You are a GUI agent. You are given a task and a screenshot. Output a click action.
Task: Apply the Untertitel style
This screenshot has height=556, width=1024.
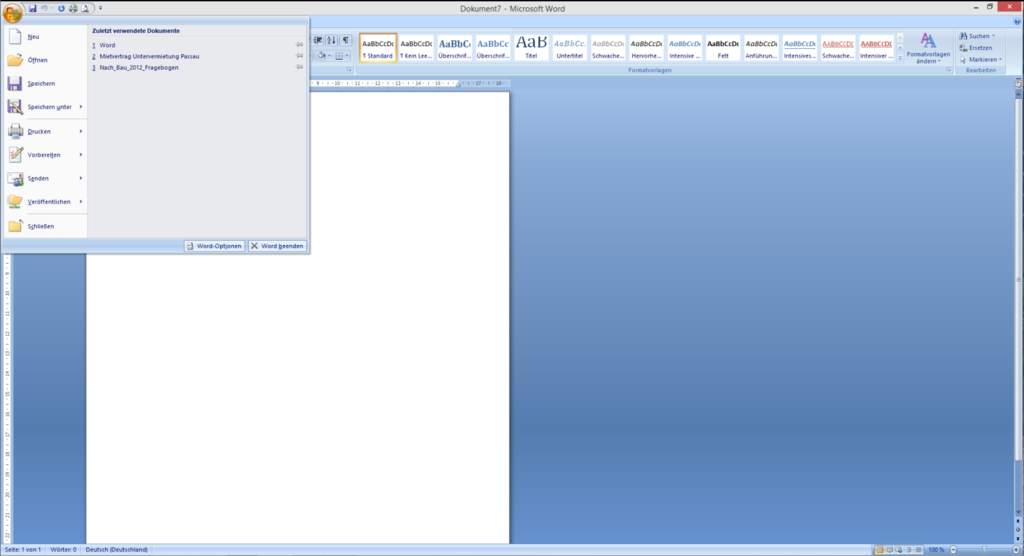pyautogui.click(x=569, y=48)
